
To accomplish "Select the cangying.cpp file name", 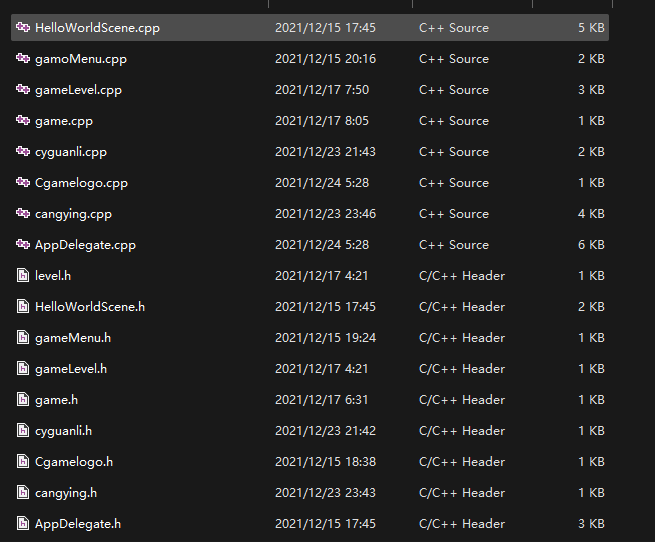I will (73, 214).
